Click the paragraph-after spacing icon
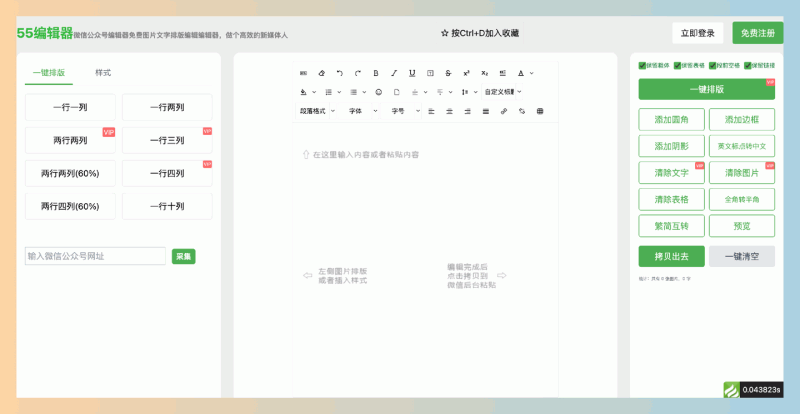This screenshot has width=800, height=414. pos(440,92)
